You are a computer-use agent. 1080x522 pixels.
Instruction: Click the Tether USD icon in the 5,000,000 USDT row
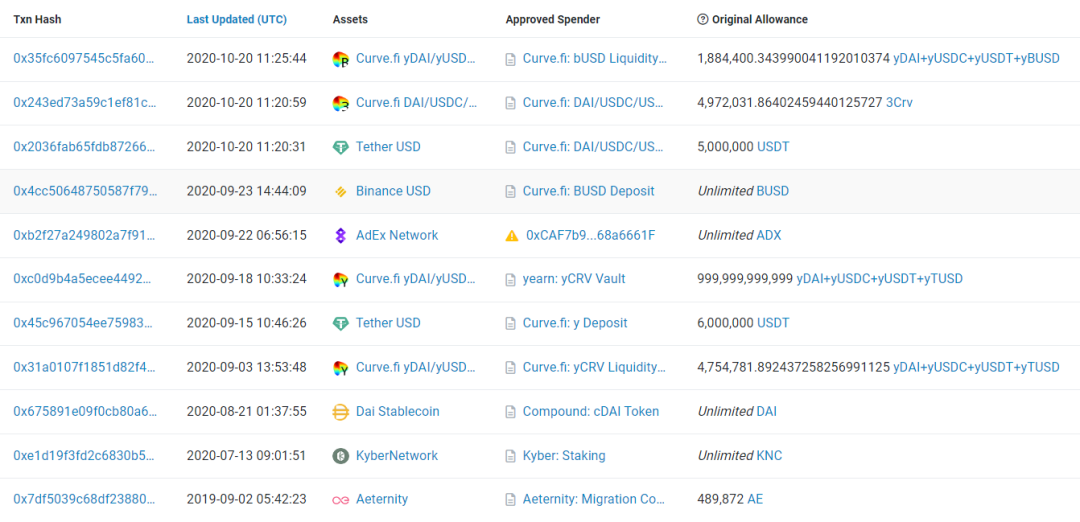click(x=341, y=147)
